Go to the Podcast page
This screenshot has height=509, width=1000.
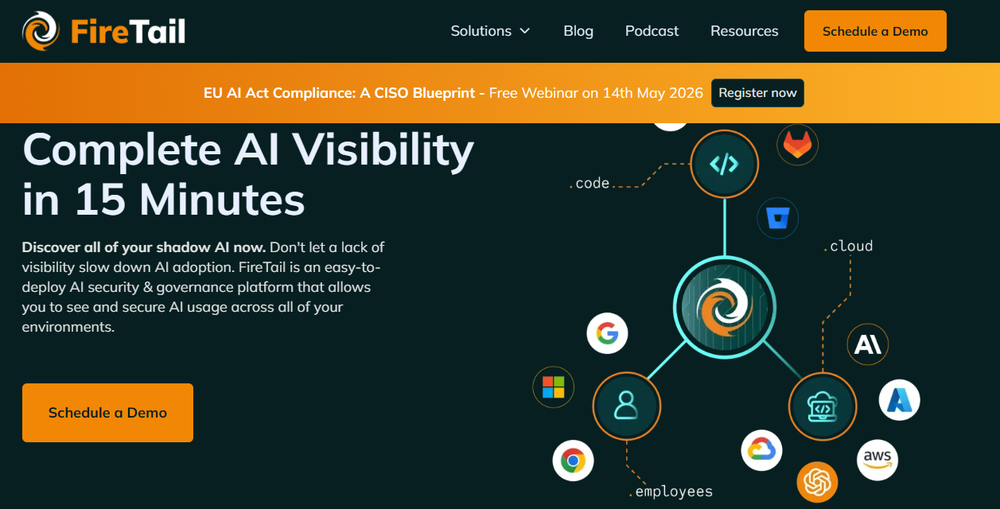pos(652,31)
